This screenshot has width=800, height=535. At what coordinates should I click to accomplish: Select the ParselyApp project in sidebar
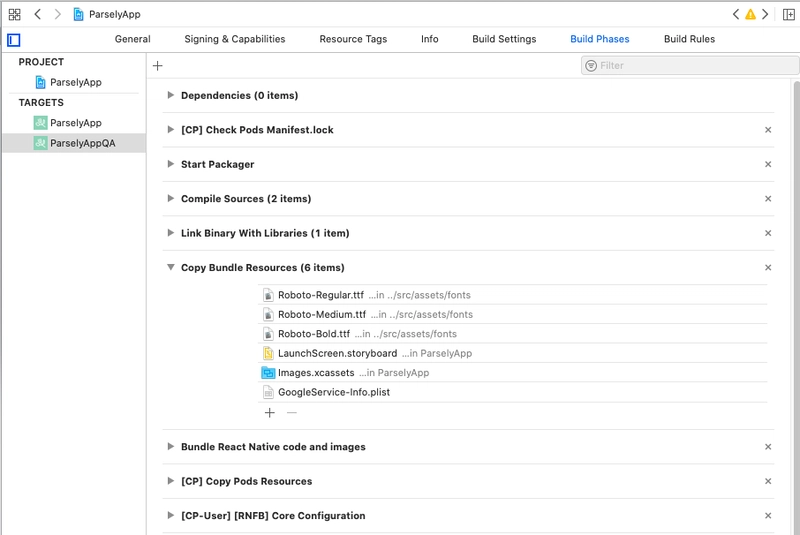75,82
